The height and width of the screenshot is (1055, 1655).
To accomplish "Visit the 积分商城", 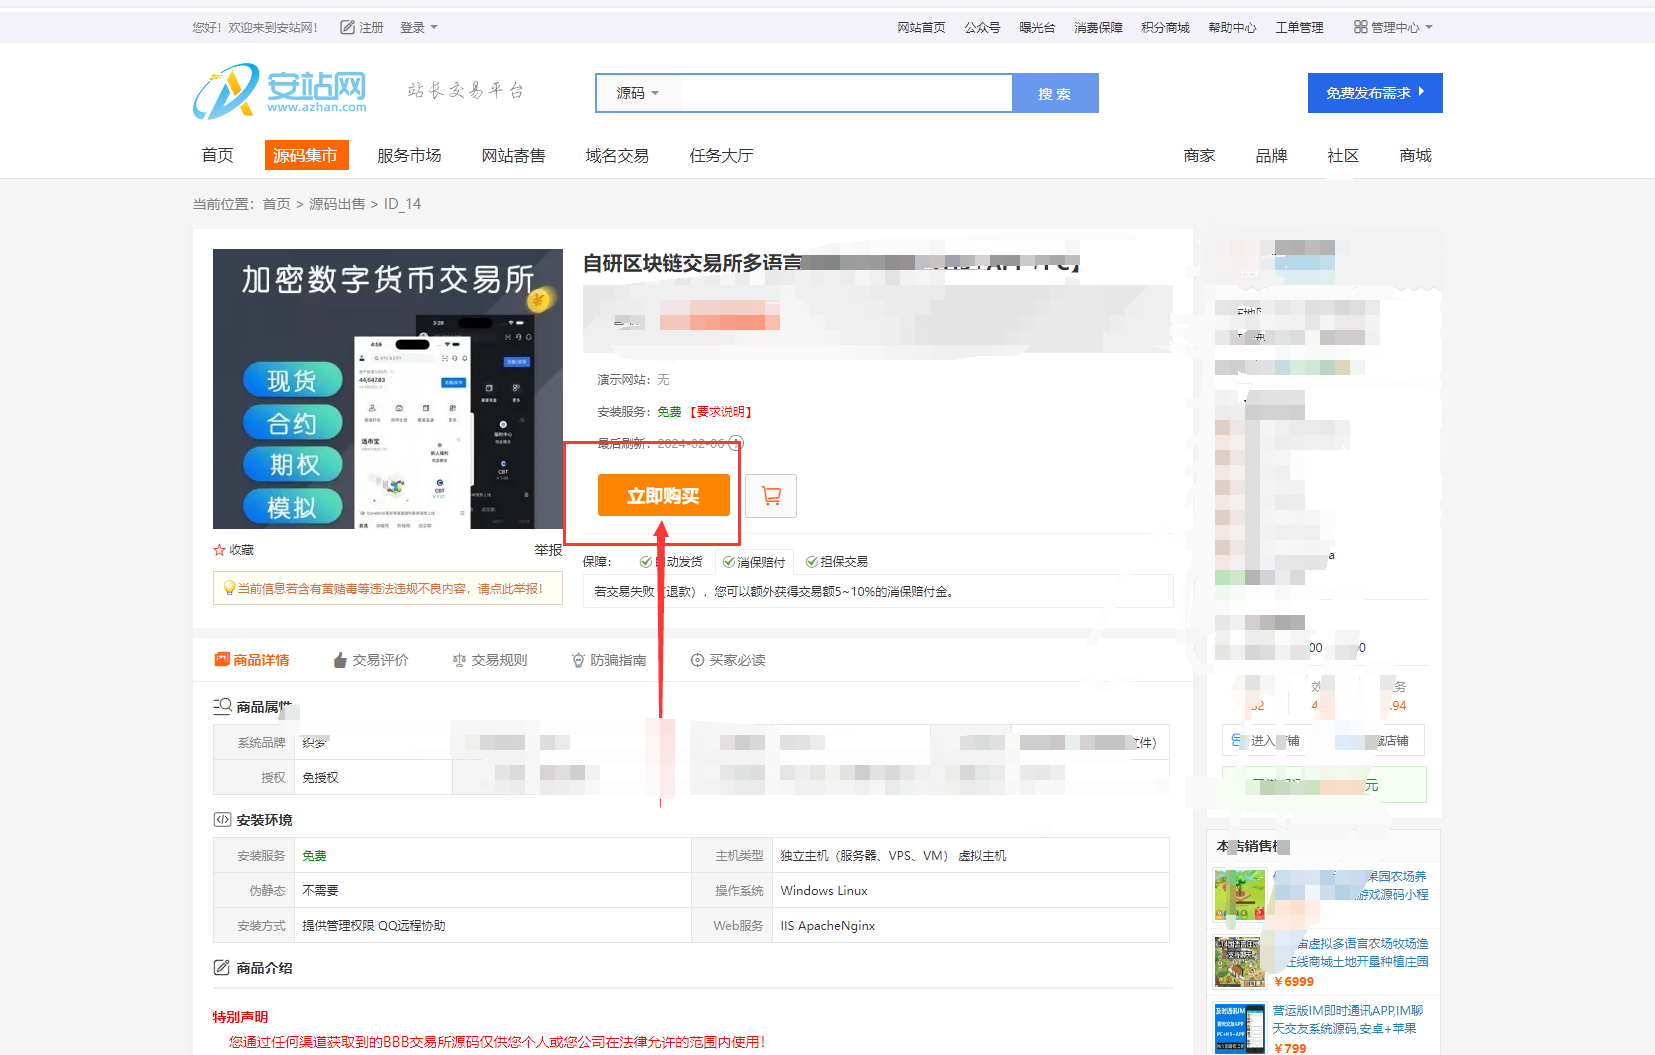I will tap(1165, 27).
